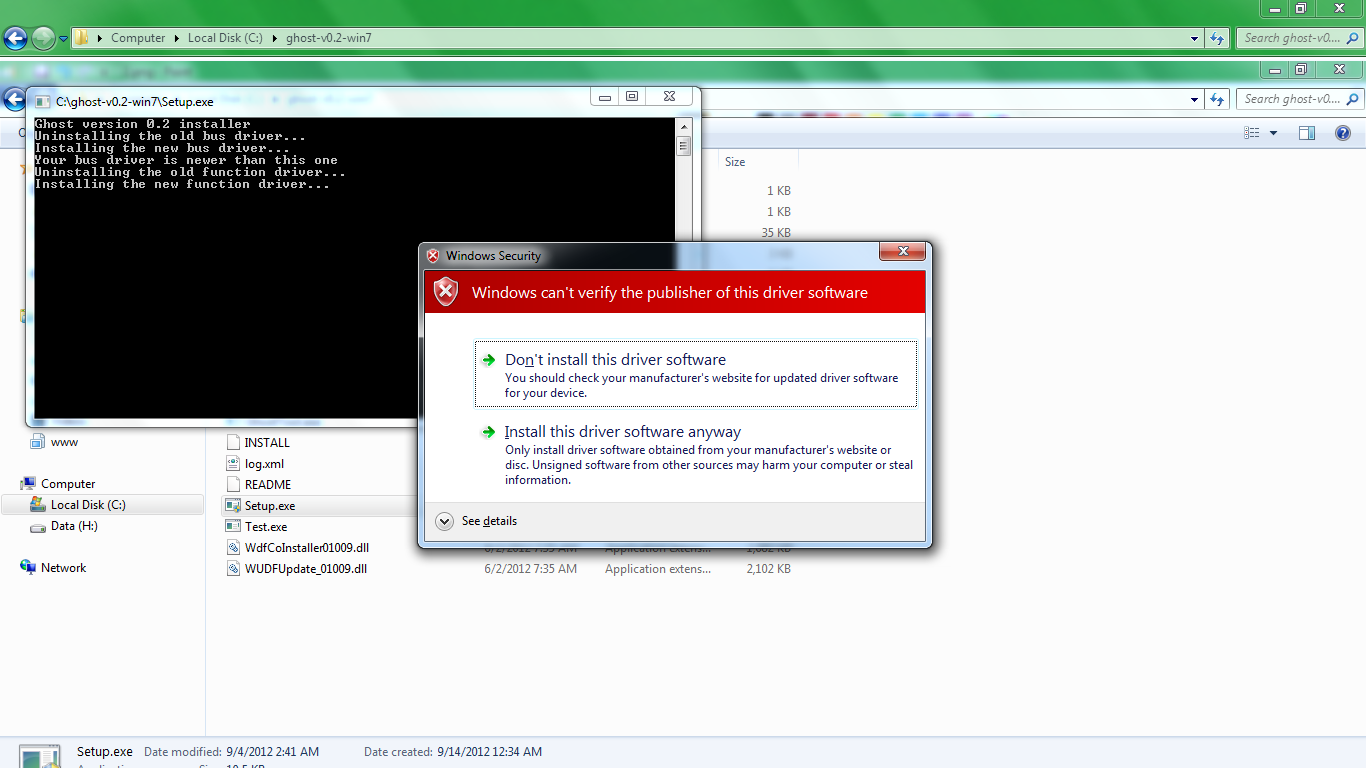This screenshot has height=768, width=1366.
Task: Select the log.xml file icon
Action: coord(234,463)
